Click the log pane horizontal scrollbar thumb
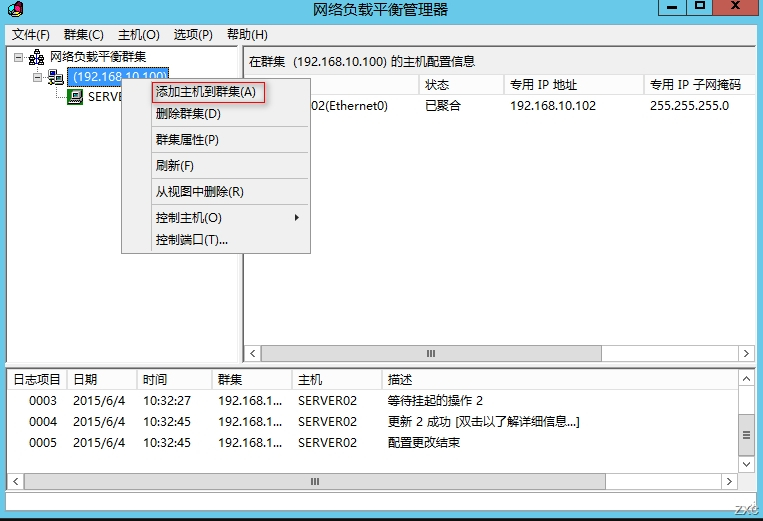The width and height of the screenshot is (763, 521). point(315,482)
